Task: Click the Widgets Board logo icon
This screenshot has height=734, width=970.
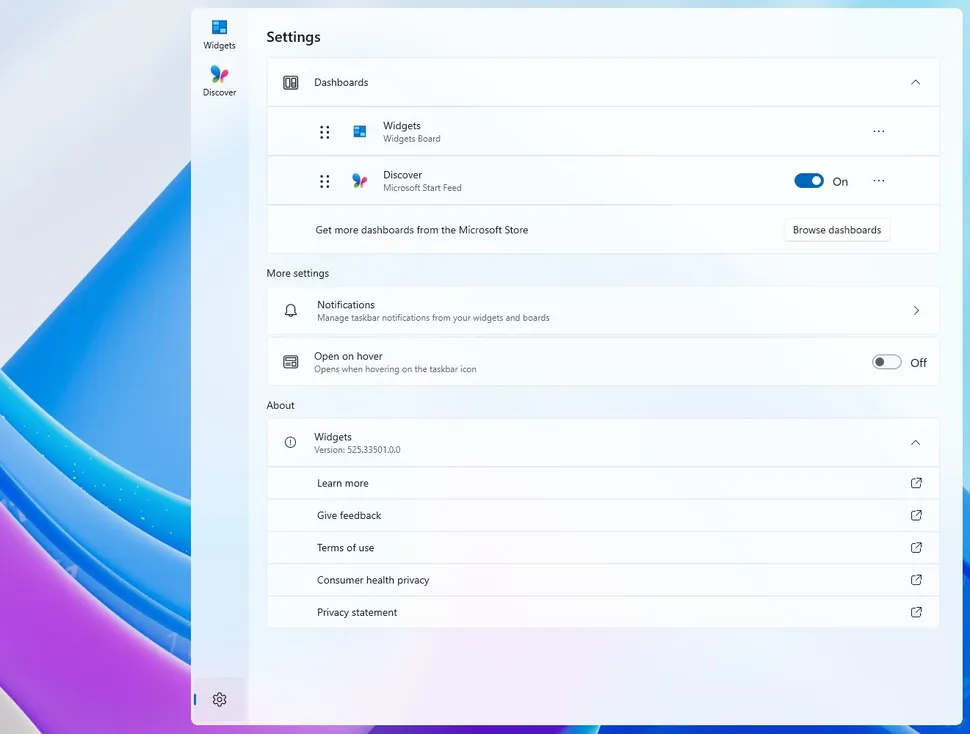Action: pyautogui.click(x=359, y=131)
